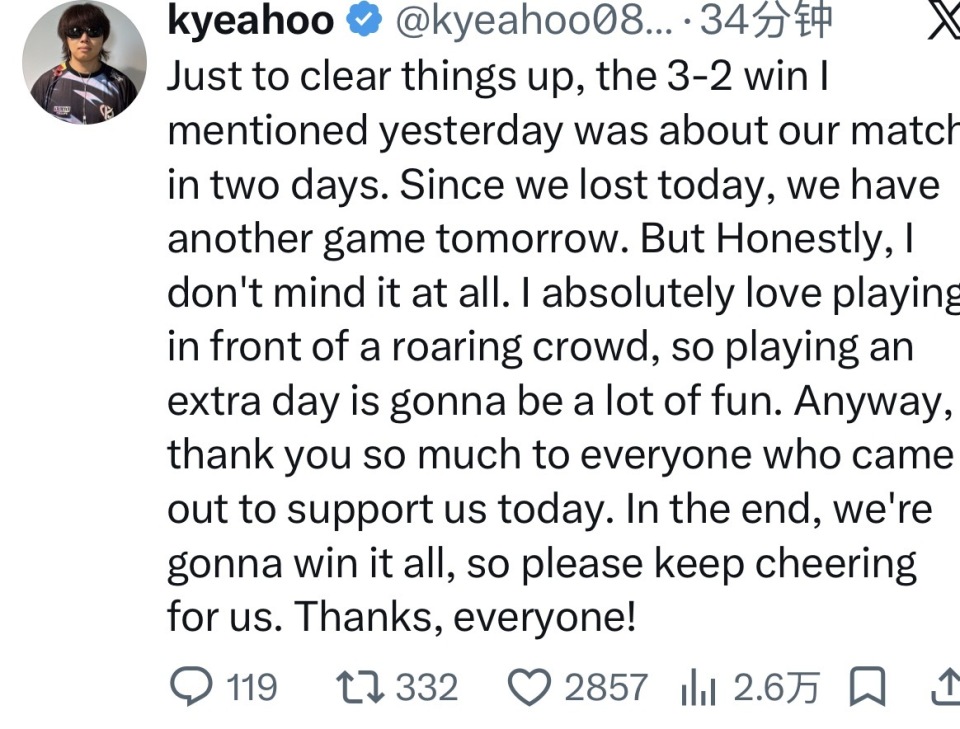Click the repost arrows icon
Viewport: 960px width, 729px height.
coord(361,687)
